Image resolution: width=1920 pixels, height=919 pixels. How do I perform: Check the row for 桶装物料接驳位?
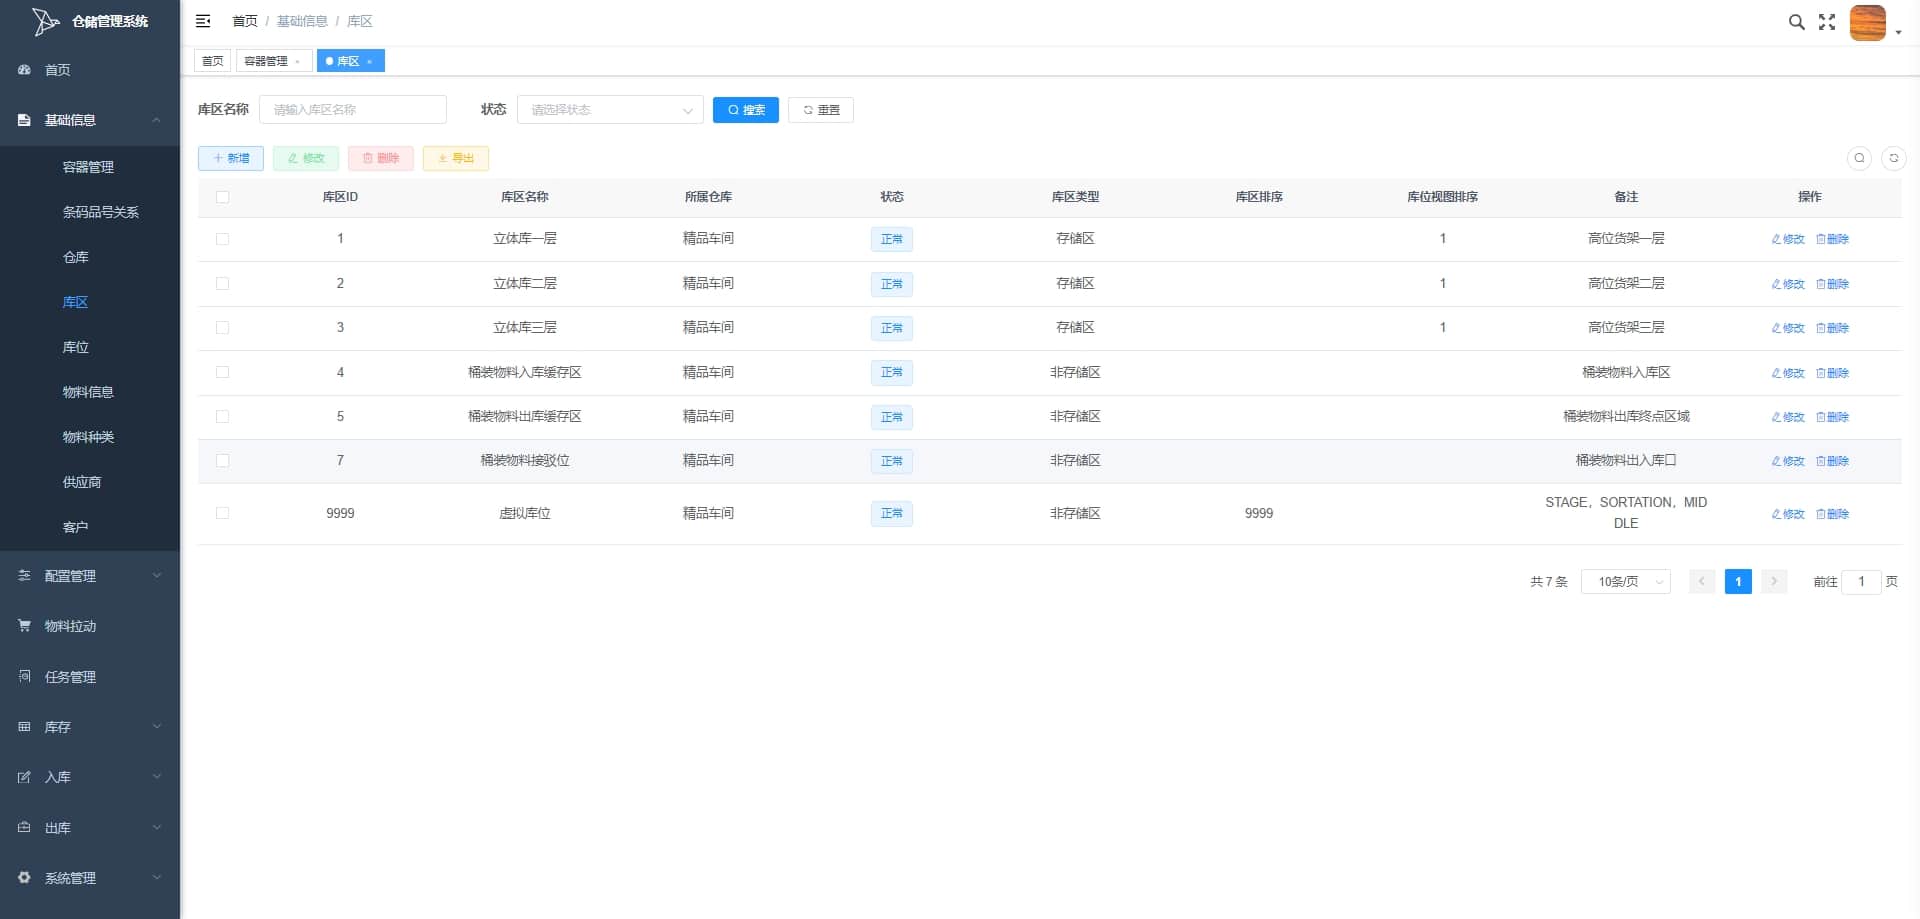coord(222,461)
